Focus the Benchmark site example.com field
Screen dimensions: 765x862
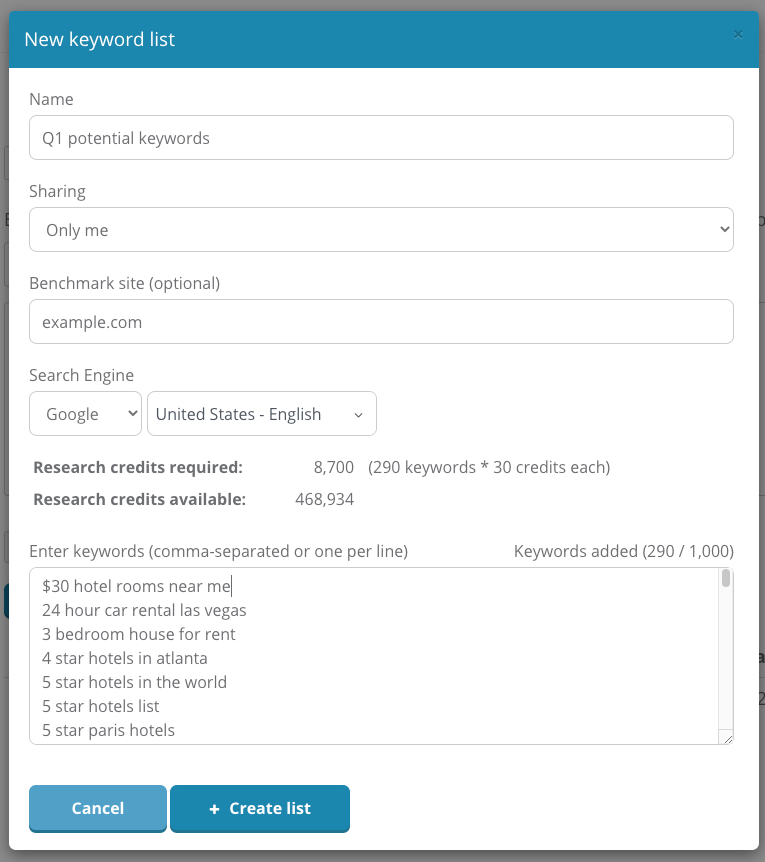(x=381, y=322)
